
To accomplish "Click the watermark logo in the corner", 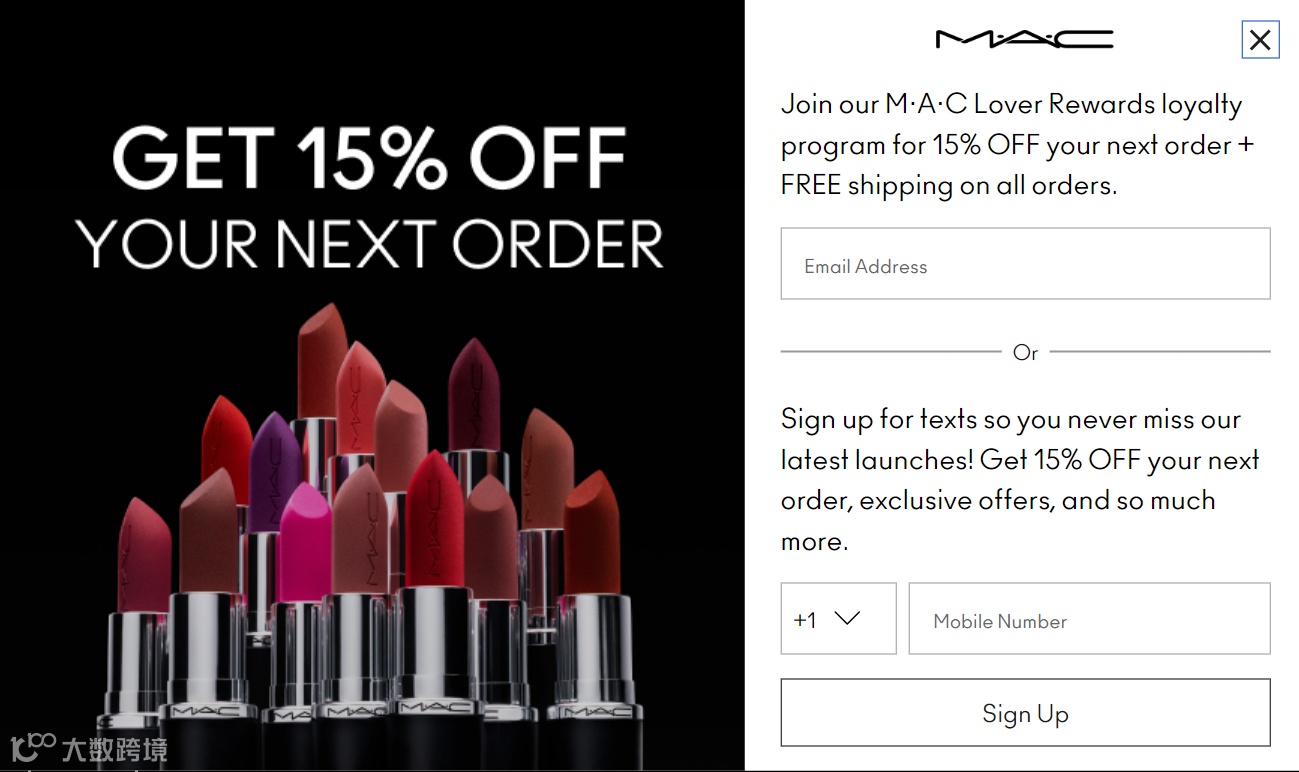I will point(88,748).
